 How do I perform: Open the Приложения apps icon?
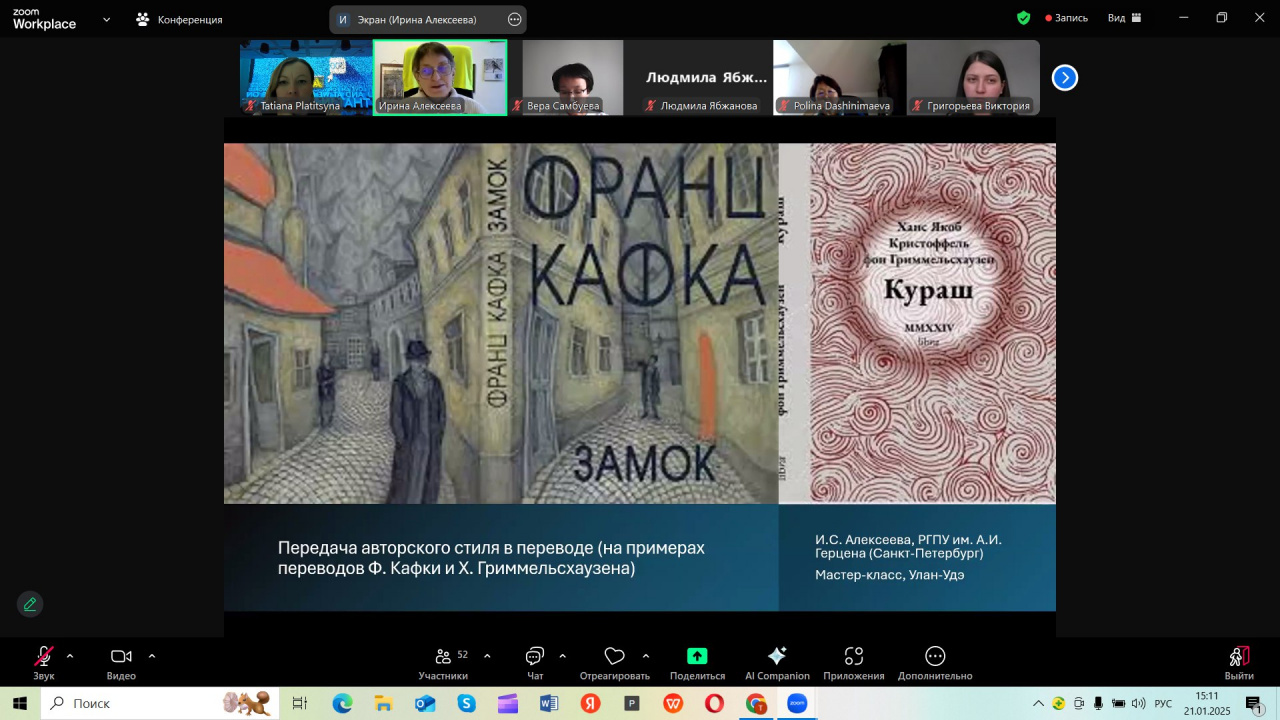tap(853, 657)
